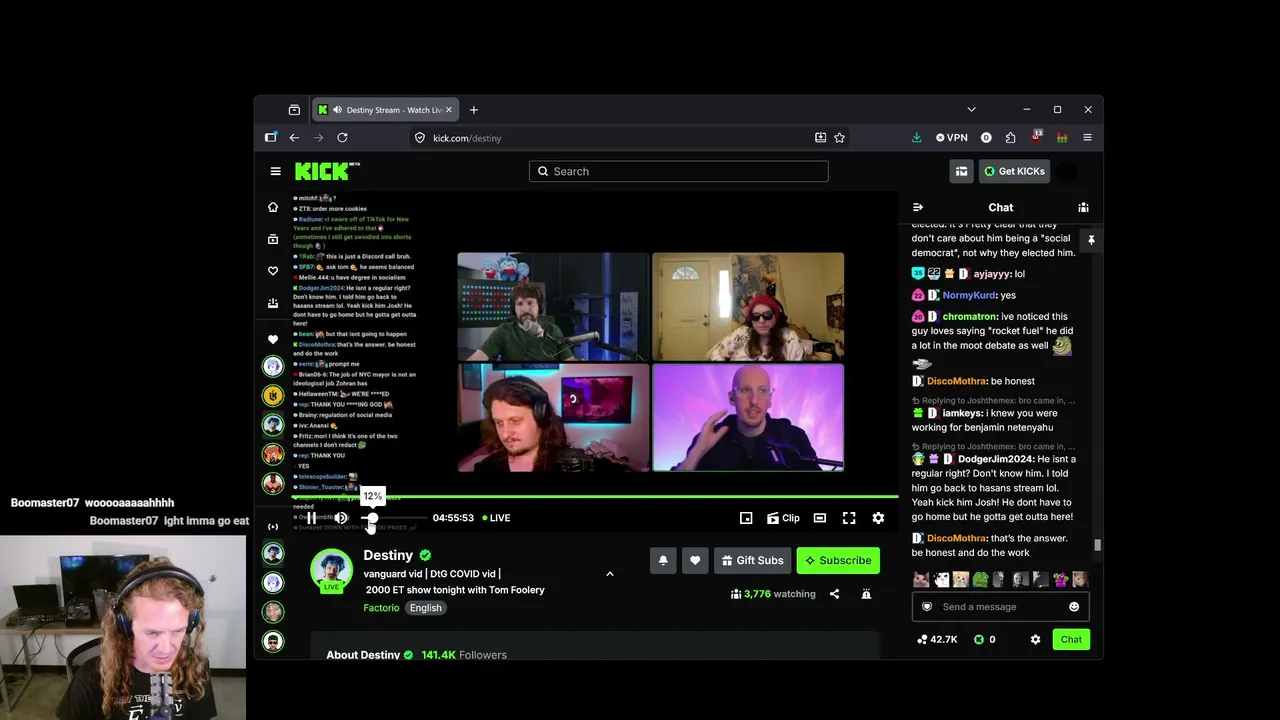
Task: Open NormyKurd's username in chat
Action: tap(970, 295)
